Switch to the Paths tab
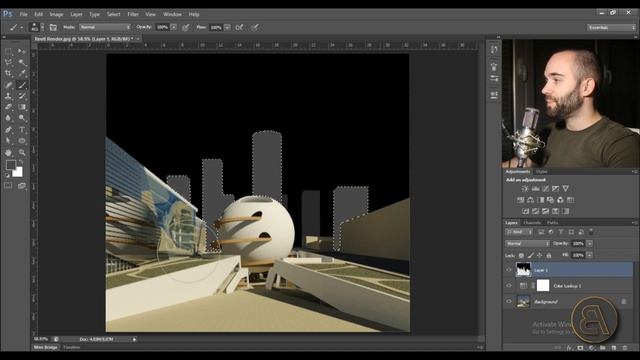The height and width of the screenshot is (360, 640). coord(552,223)
